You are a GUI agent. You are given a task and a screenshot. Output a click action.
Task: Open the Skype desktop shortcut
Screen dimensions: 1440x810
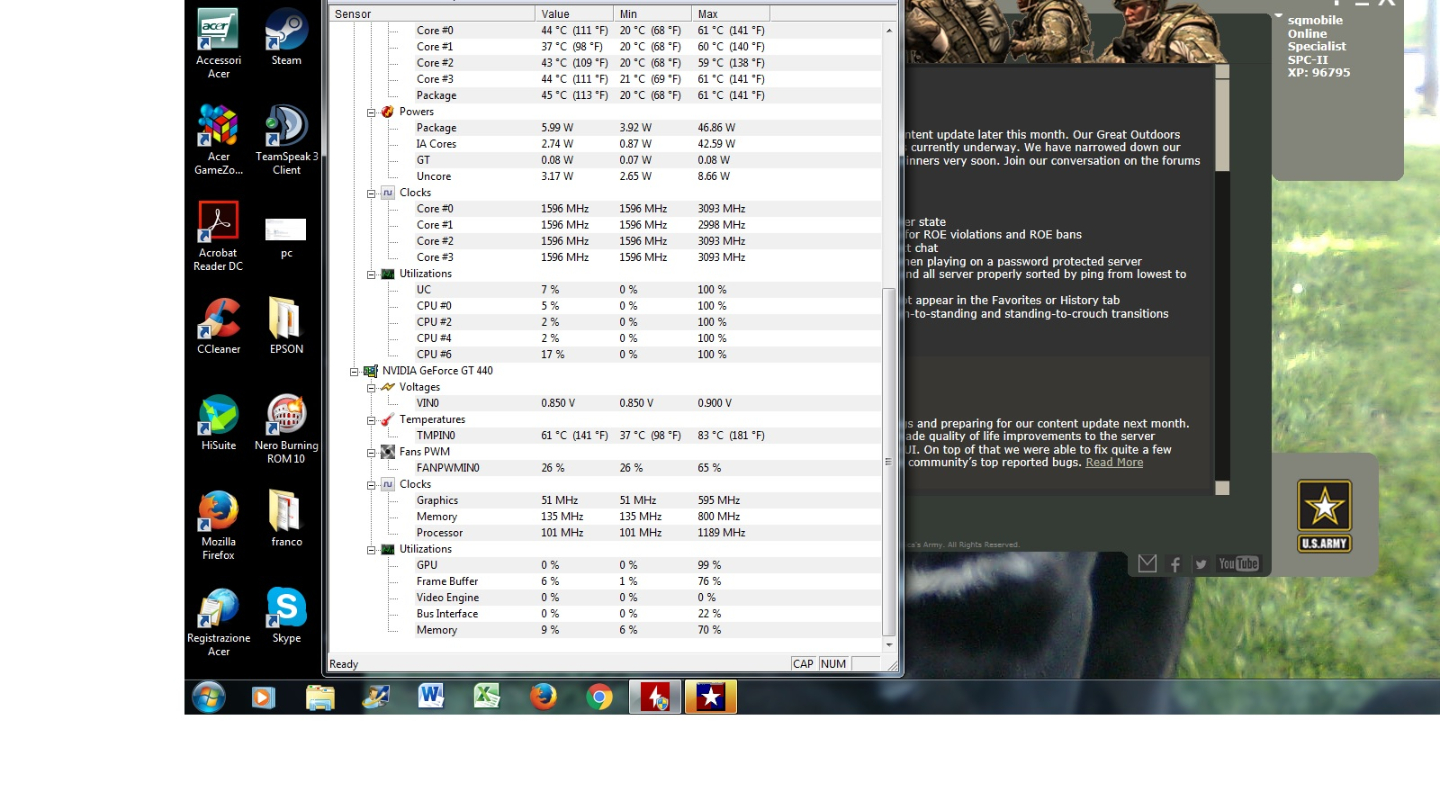(x=286, y=614)
